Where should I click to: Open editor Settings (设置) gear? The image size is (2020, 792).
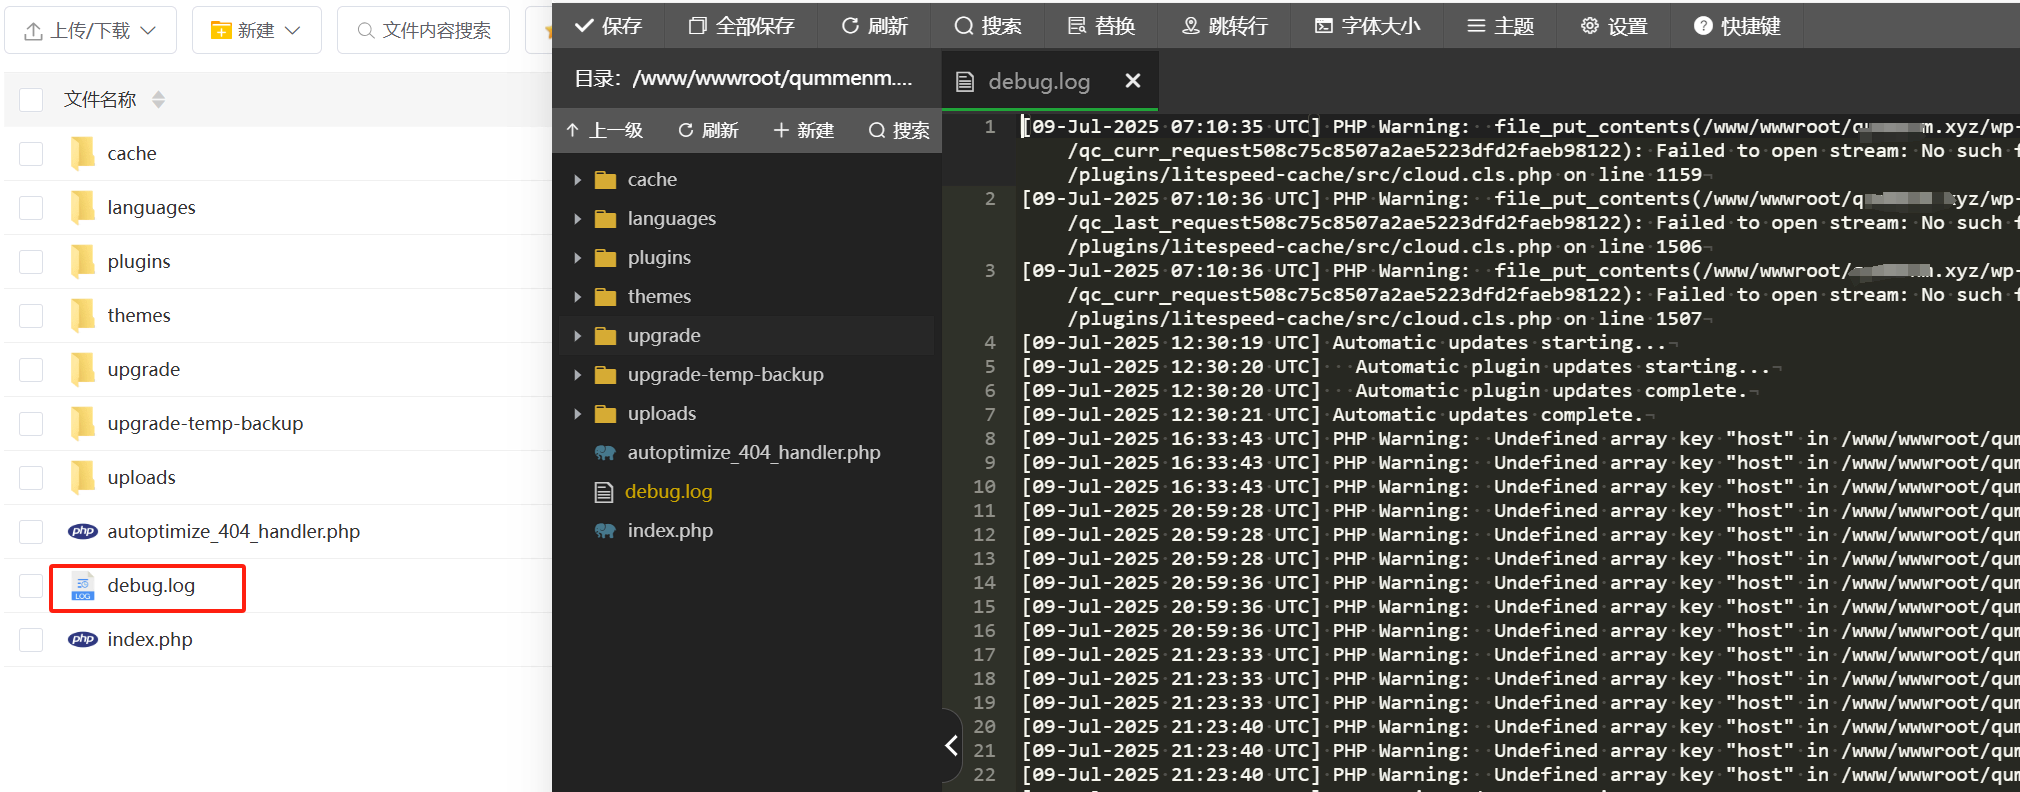[x=1613, y=26]
